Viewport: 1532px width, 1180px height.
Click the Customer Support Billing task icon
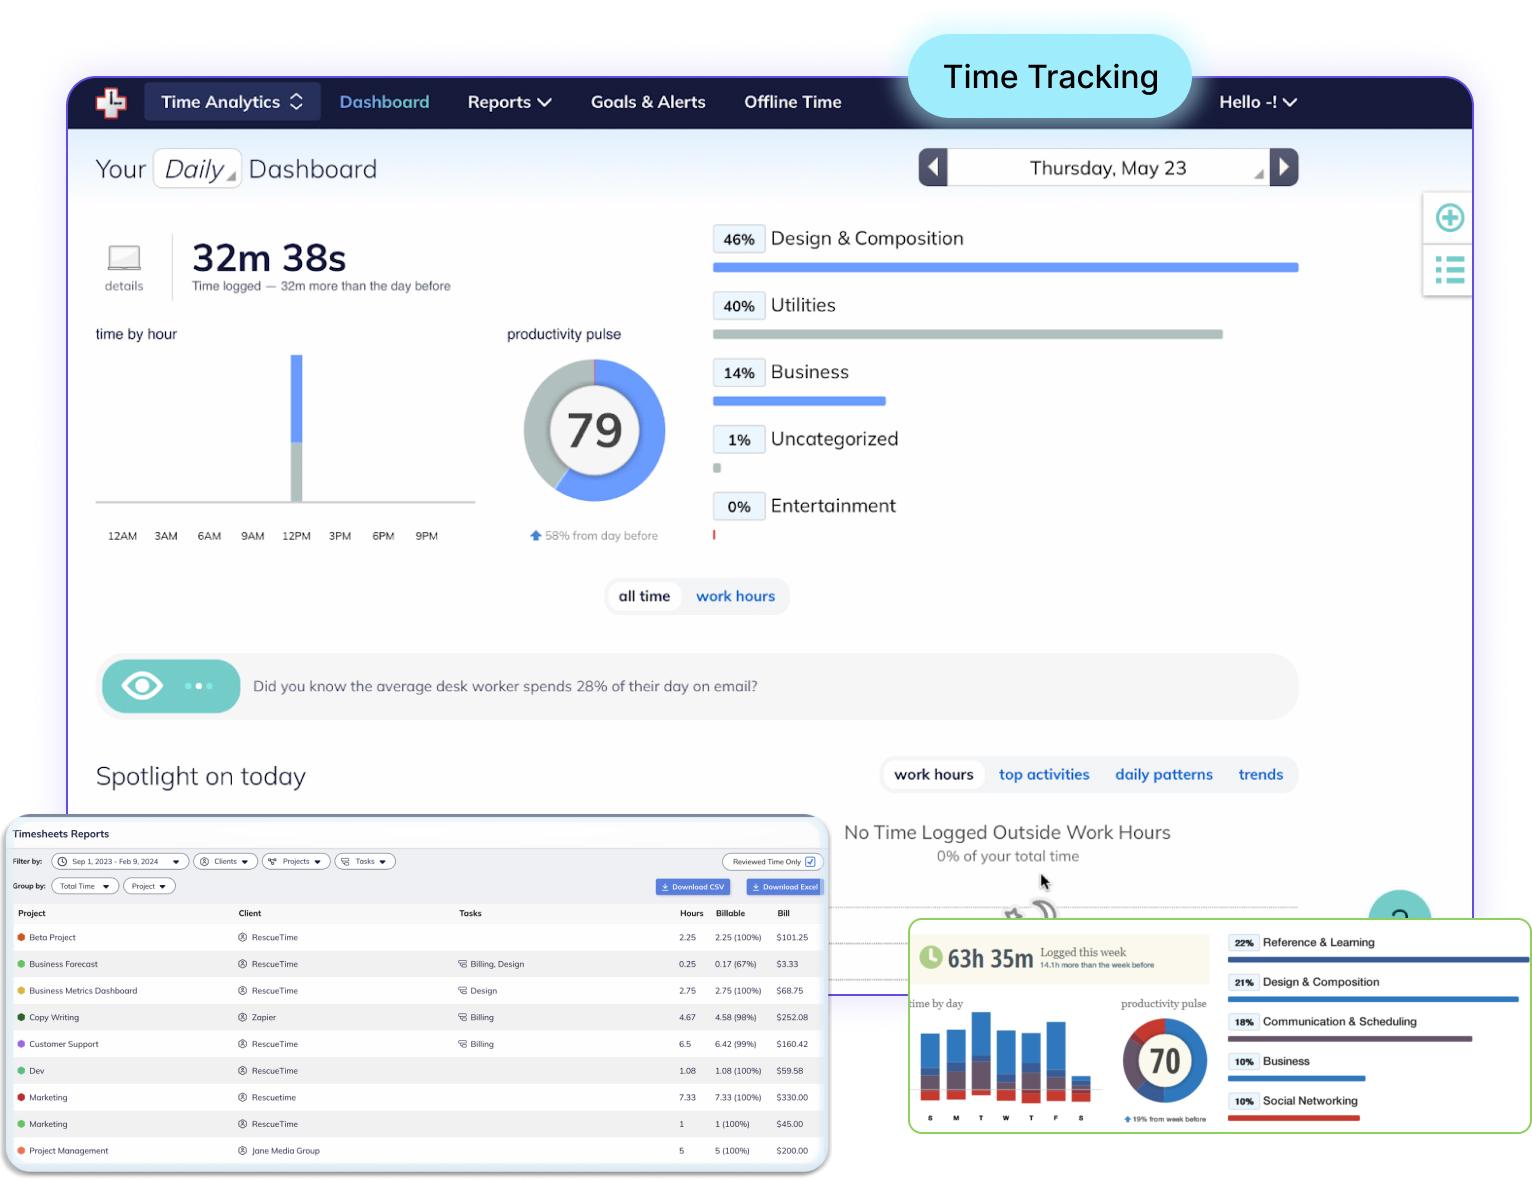[462, 1044]
